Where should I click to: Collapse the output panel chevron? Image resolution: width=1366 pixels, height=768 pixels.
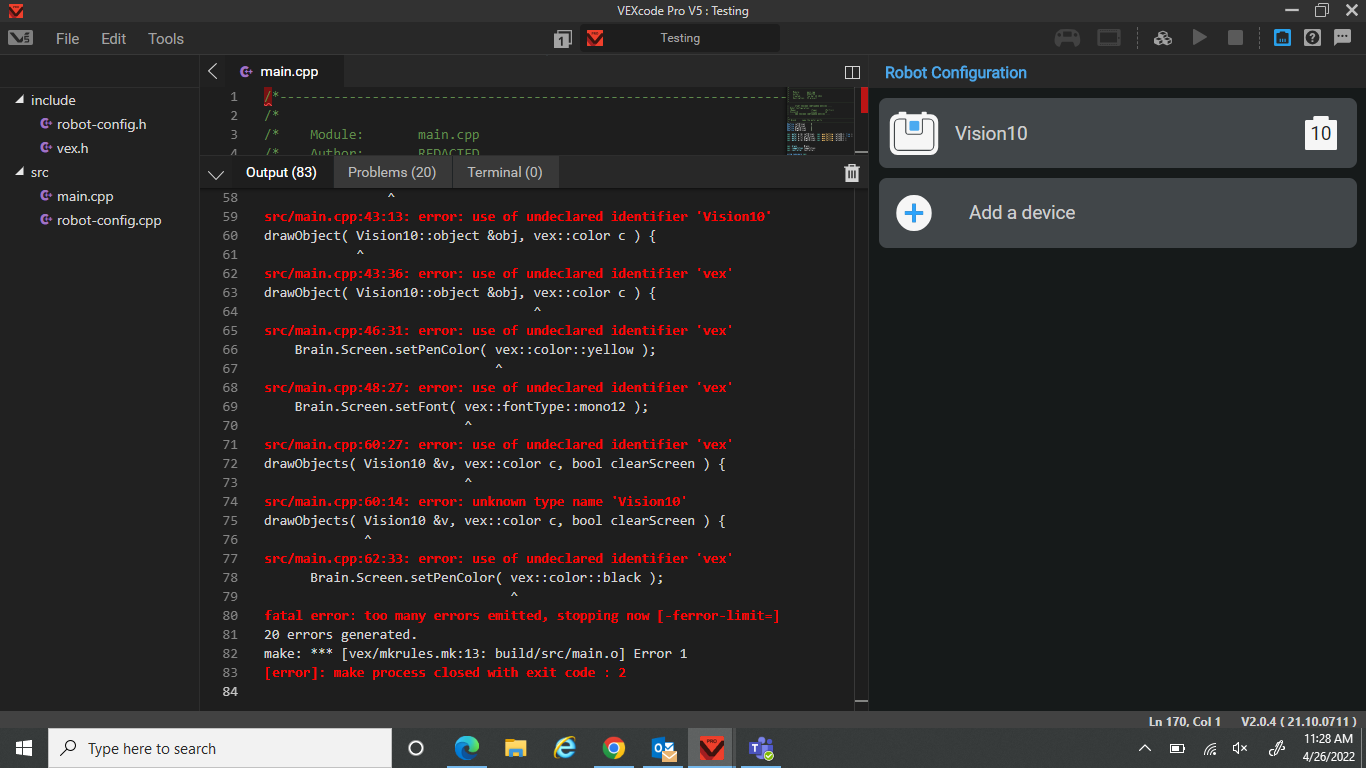point(215,173)
